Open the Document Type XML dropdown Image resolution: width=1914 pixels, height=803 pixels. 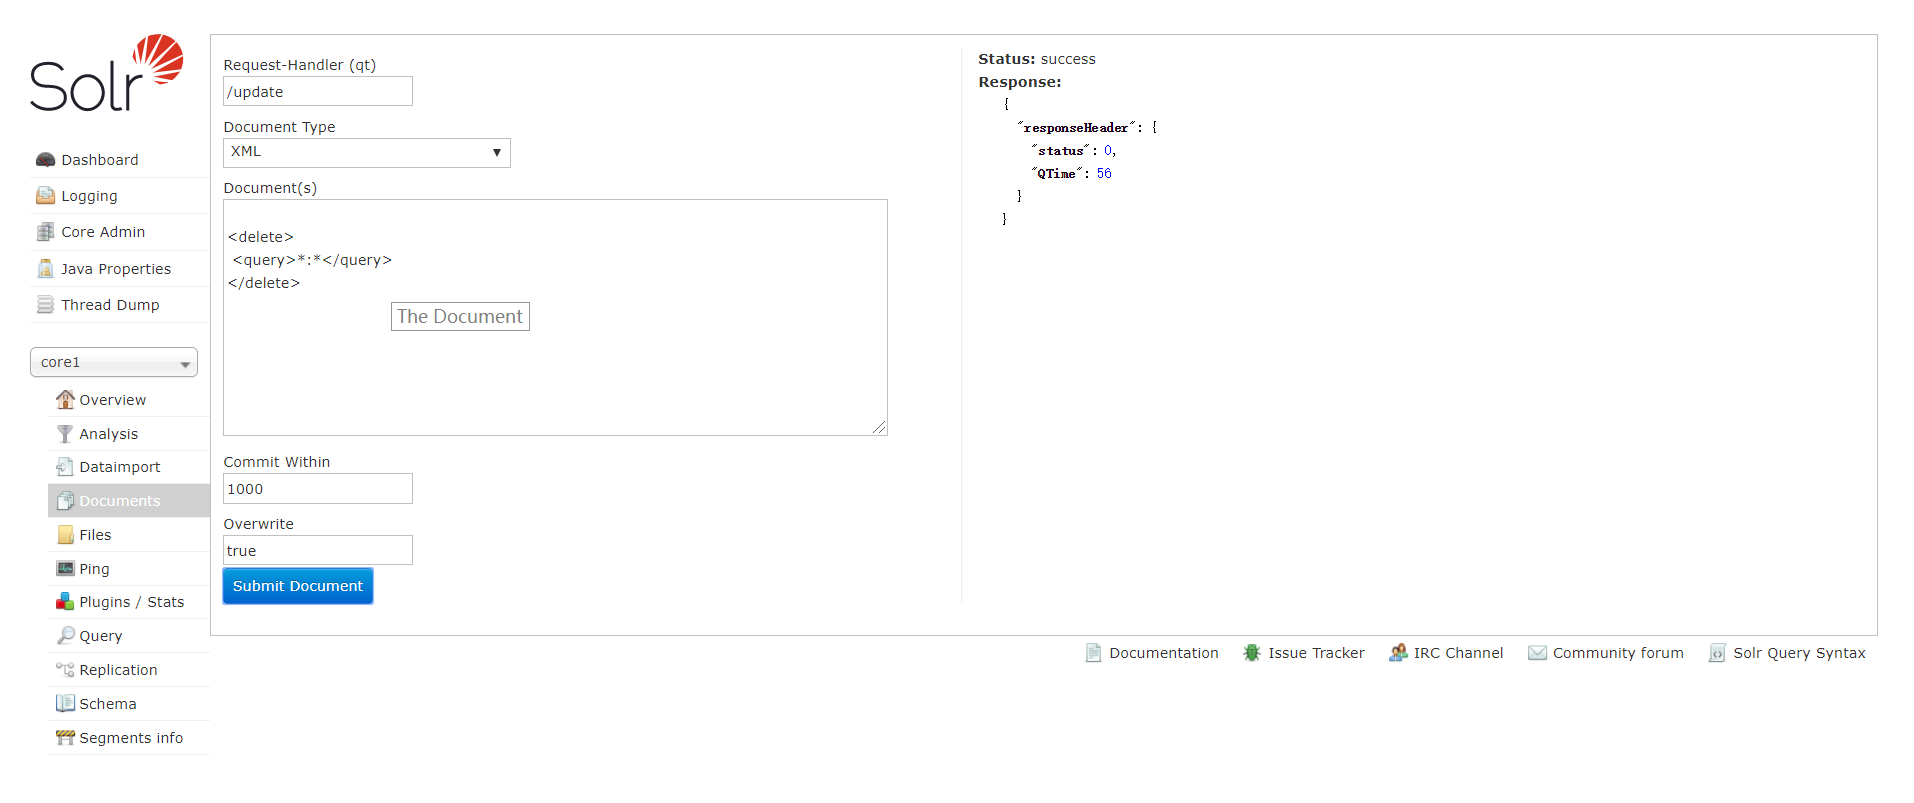coord(367,152)
